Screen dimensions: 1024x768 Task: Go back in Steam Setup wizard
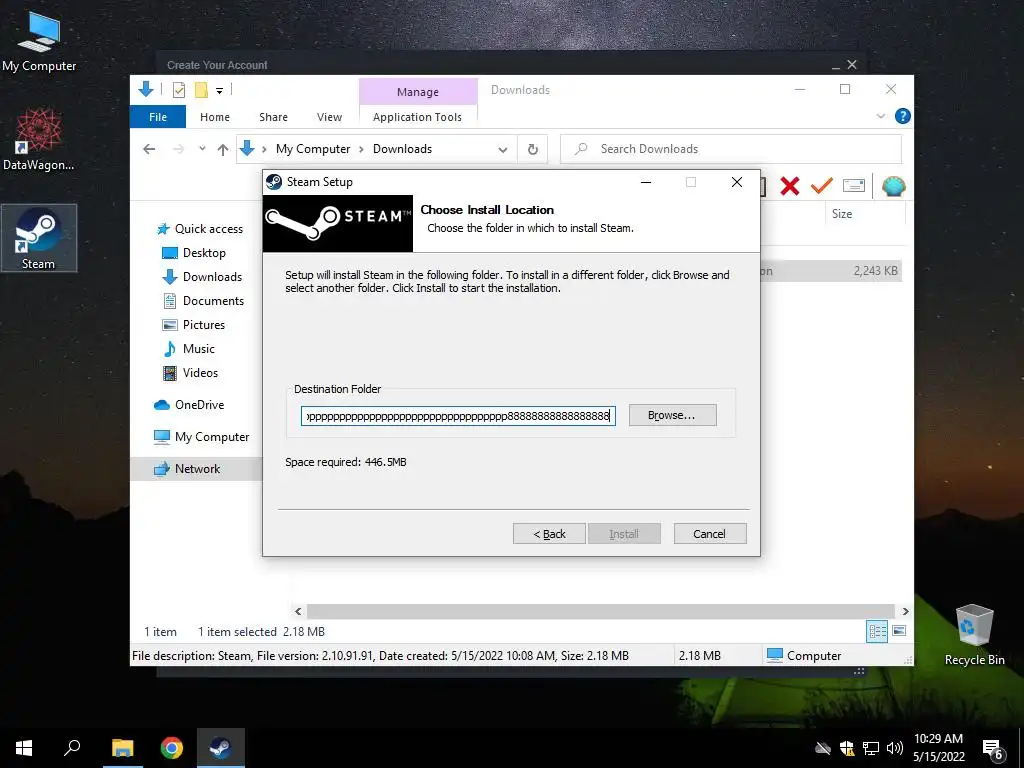tap(549, 534)
